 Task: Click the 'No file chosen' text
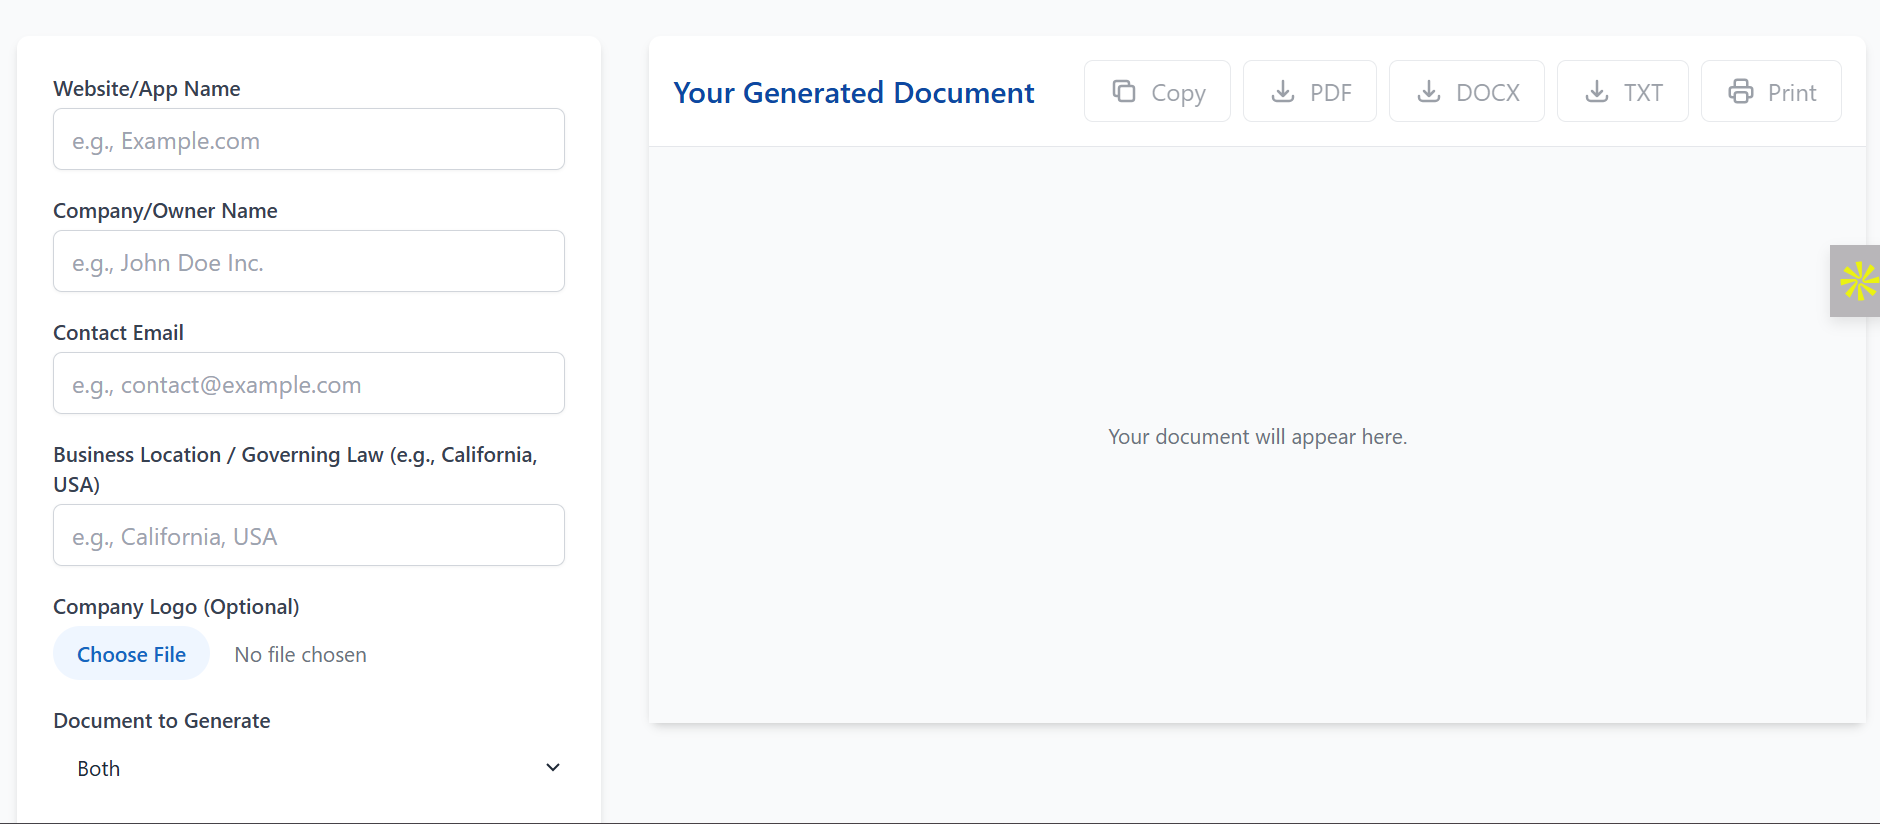click(300, 655)
